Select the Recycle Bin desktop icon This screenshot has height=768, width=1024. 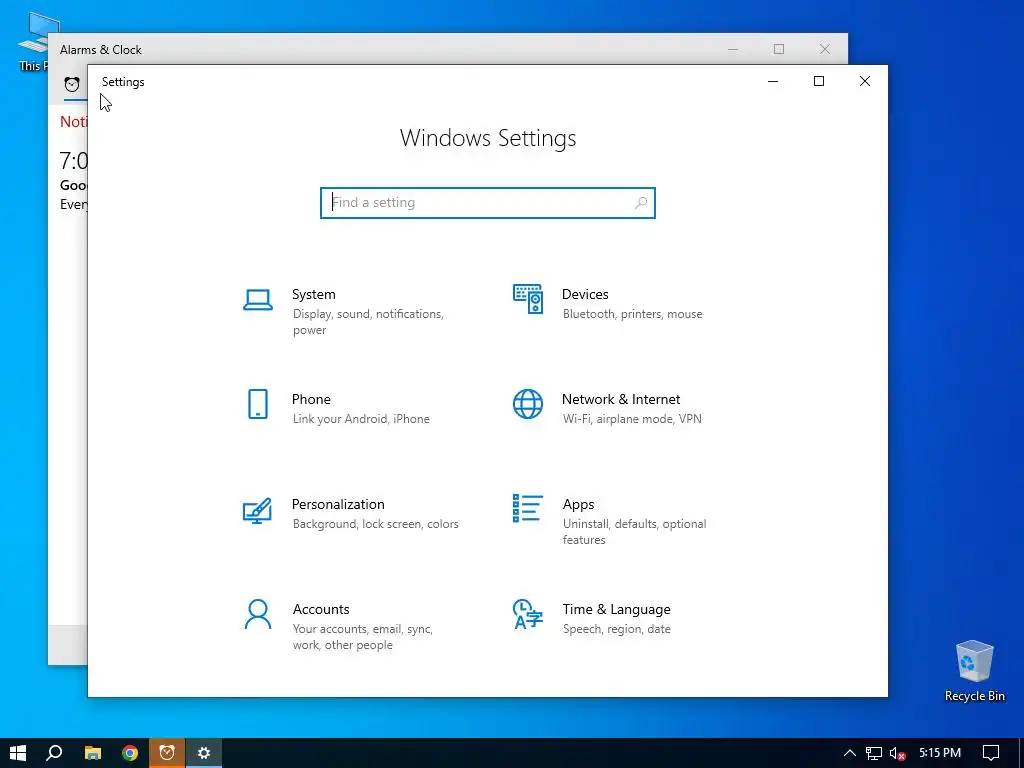974,671
